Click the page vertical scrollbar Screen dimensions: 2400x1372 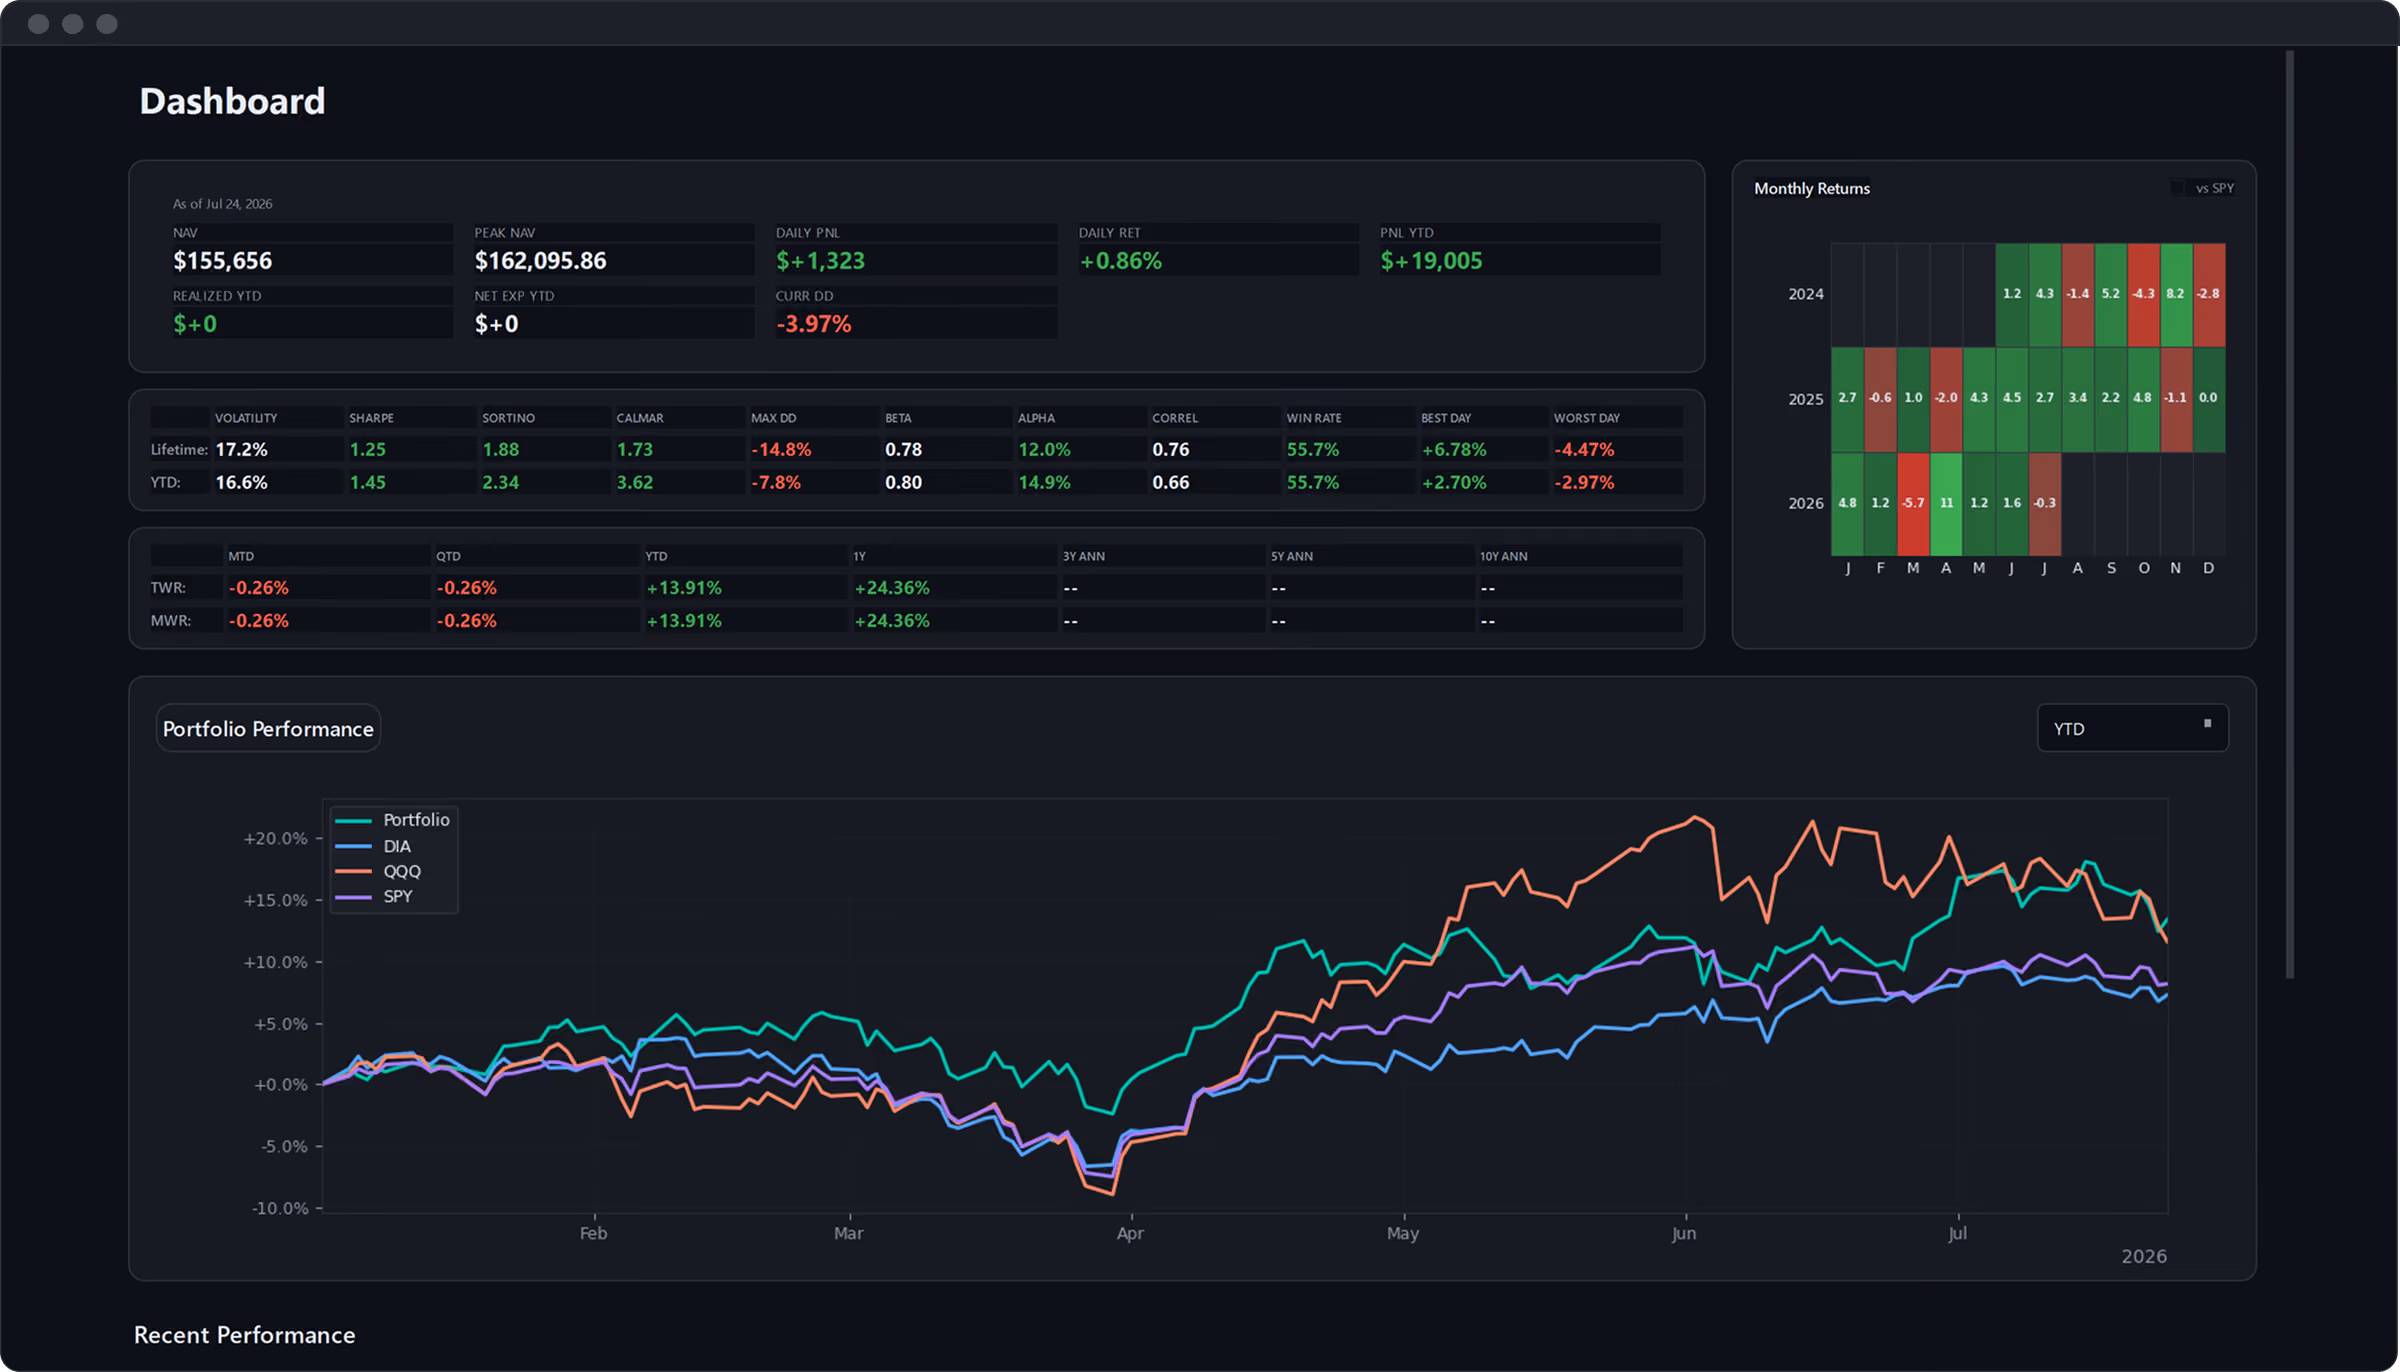click(x=2289, y=514)
